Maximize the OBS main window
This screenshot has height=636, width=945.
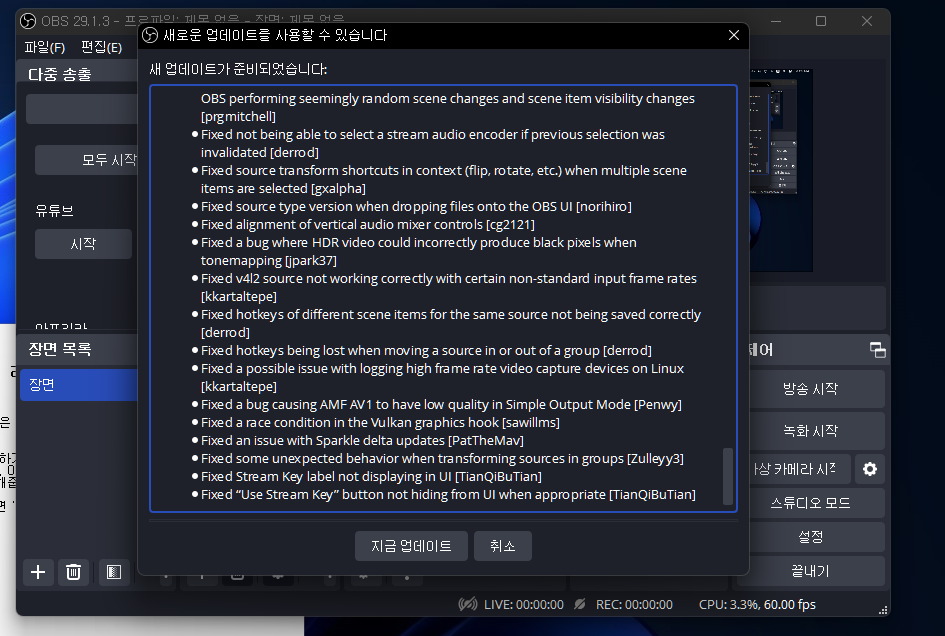821,21
